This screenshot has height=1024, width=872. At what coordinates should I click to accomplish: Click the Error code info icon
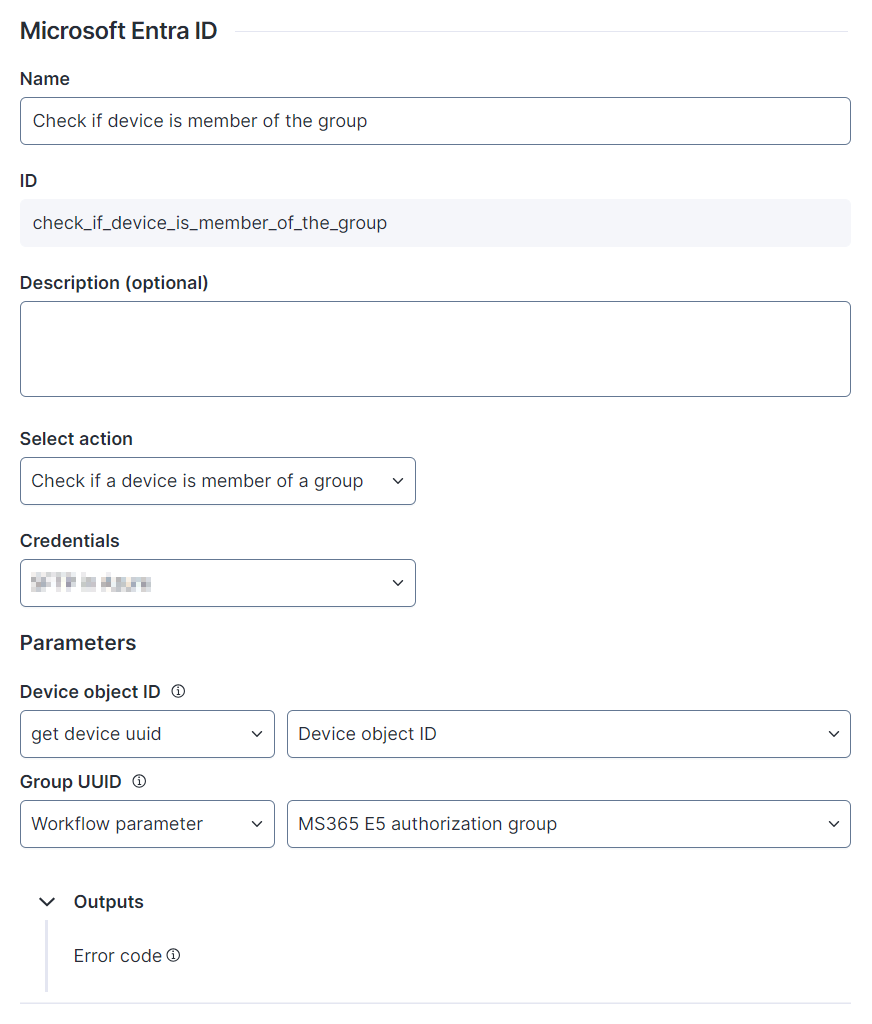pyautogui.click(x=173, y=955)
